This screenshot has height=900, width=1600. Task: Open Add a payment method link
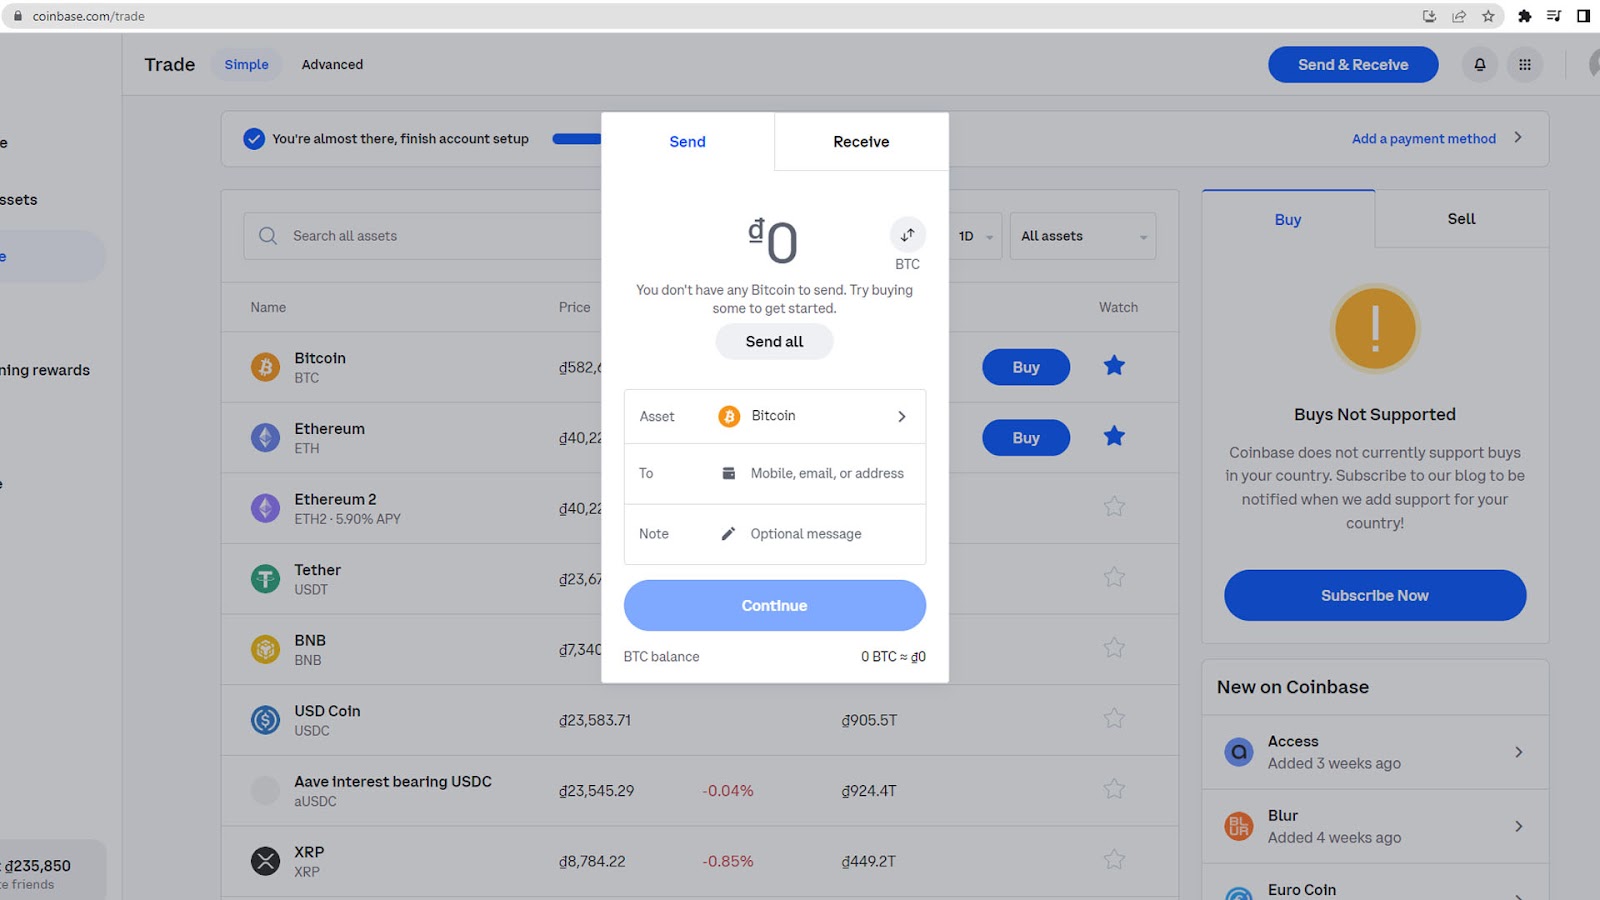1424,139
